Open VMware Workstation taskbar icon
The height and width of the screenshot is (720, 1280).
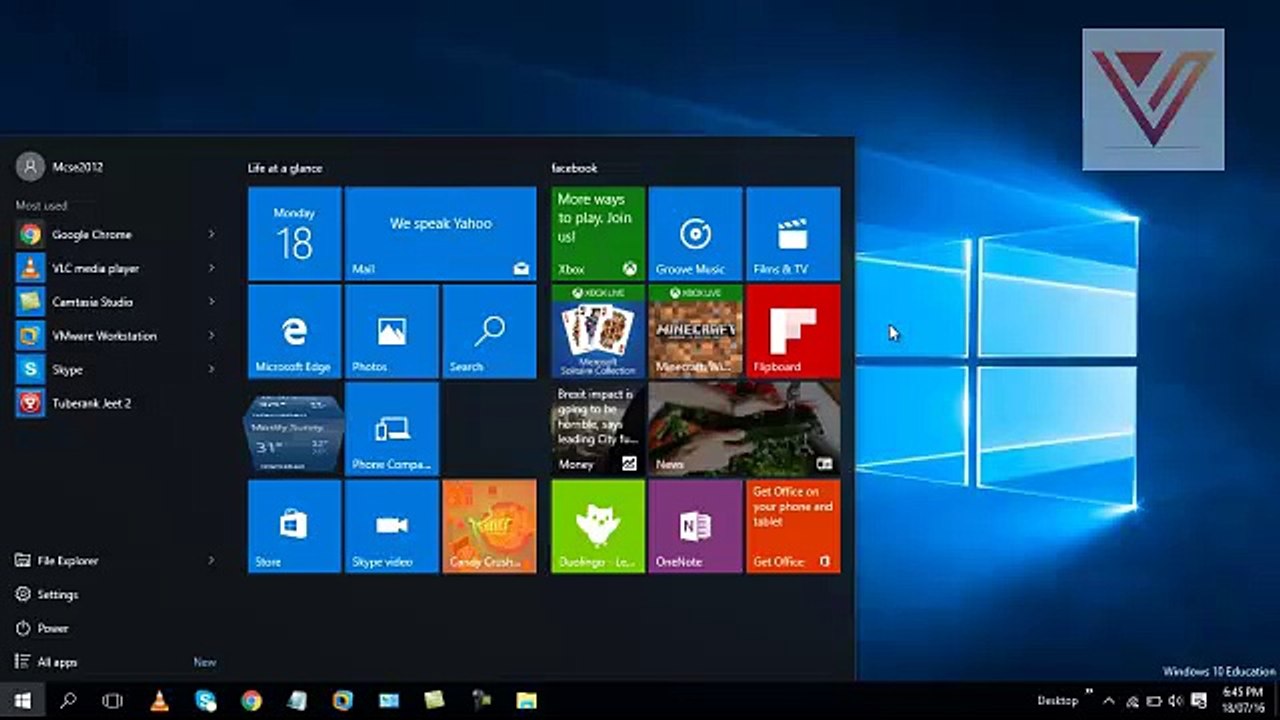click(x=343, y=701)
